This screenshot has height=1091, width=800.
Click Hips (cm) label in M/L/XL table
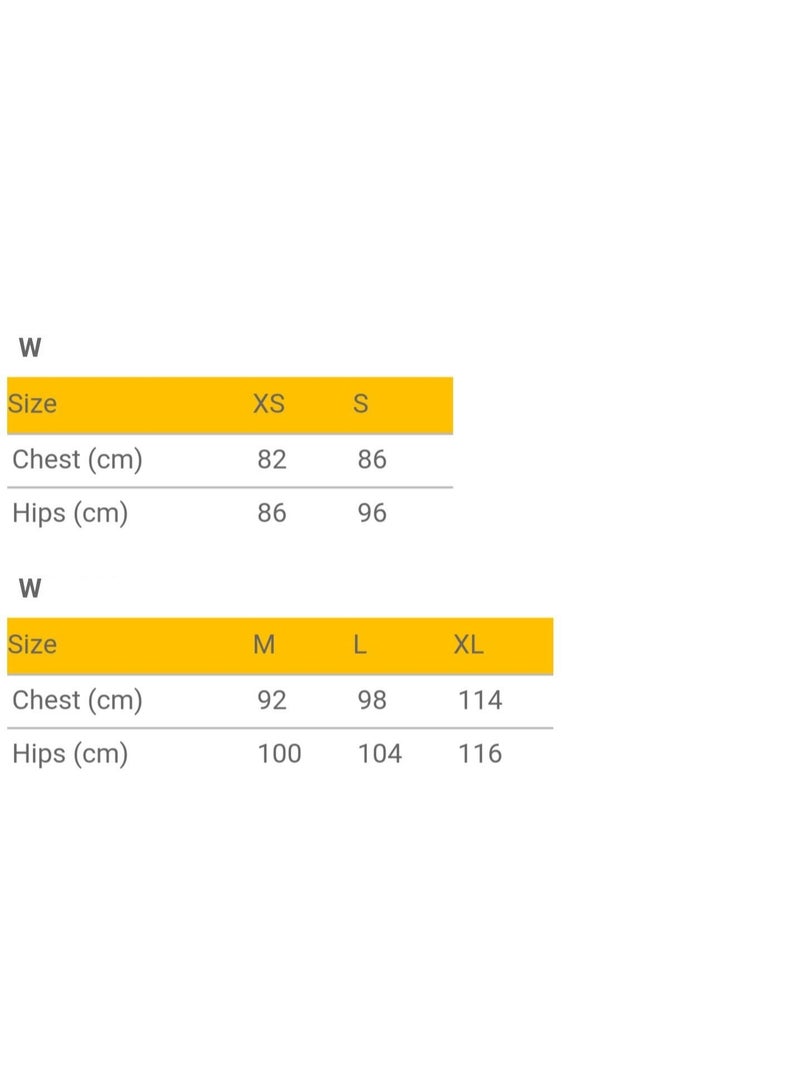70,754
